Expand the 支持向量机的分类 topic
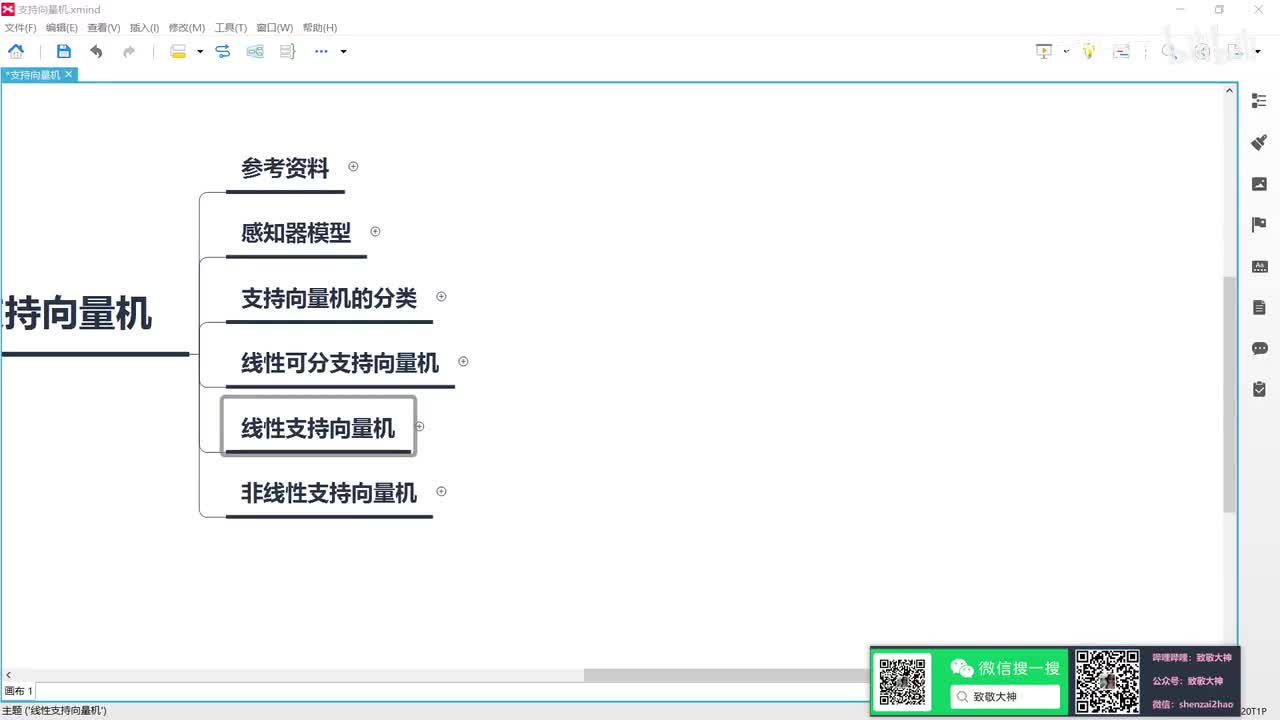 (441, 296)
